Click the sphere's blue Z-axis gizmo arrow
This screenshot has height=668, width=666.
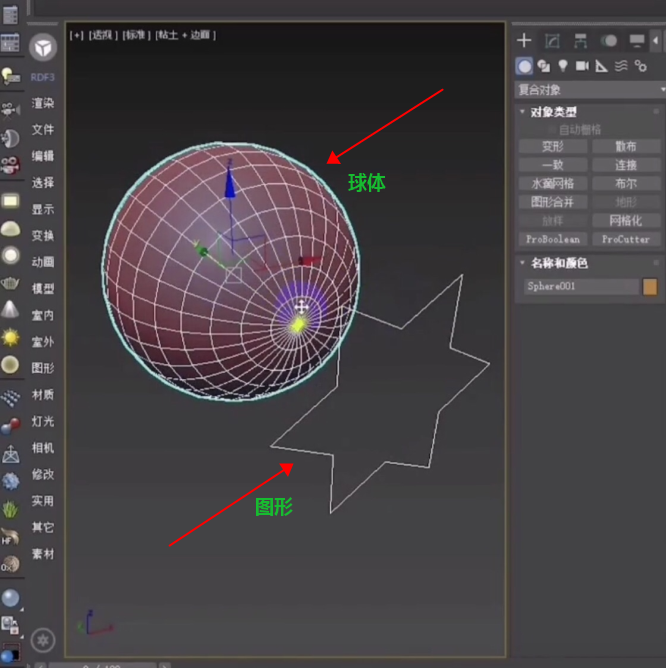coord(230,183)
